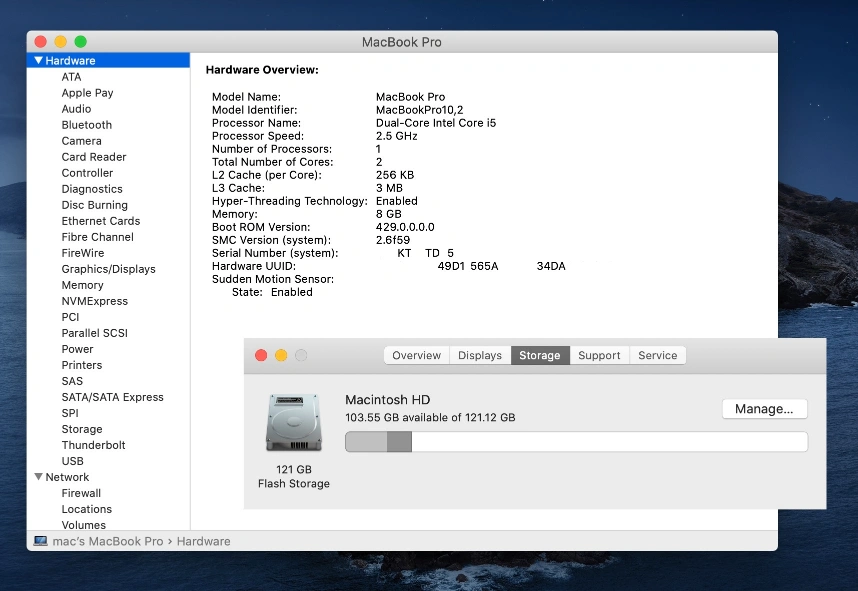Click the Dual-Core Intel Core i5 value
This screenshot has width=858, height=591.
(436, 123)
